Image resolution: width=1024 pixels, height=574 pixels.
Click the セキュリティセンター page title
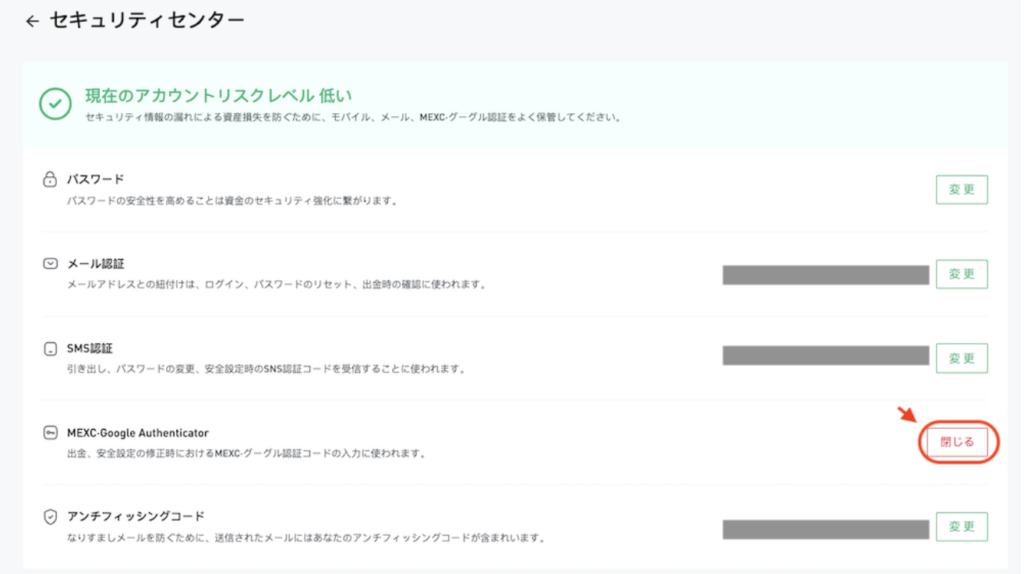[147, 20]
